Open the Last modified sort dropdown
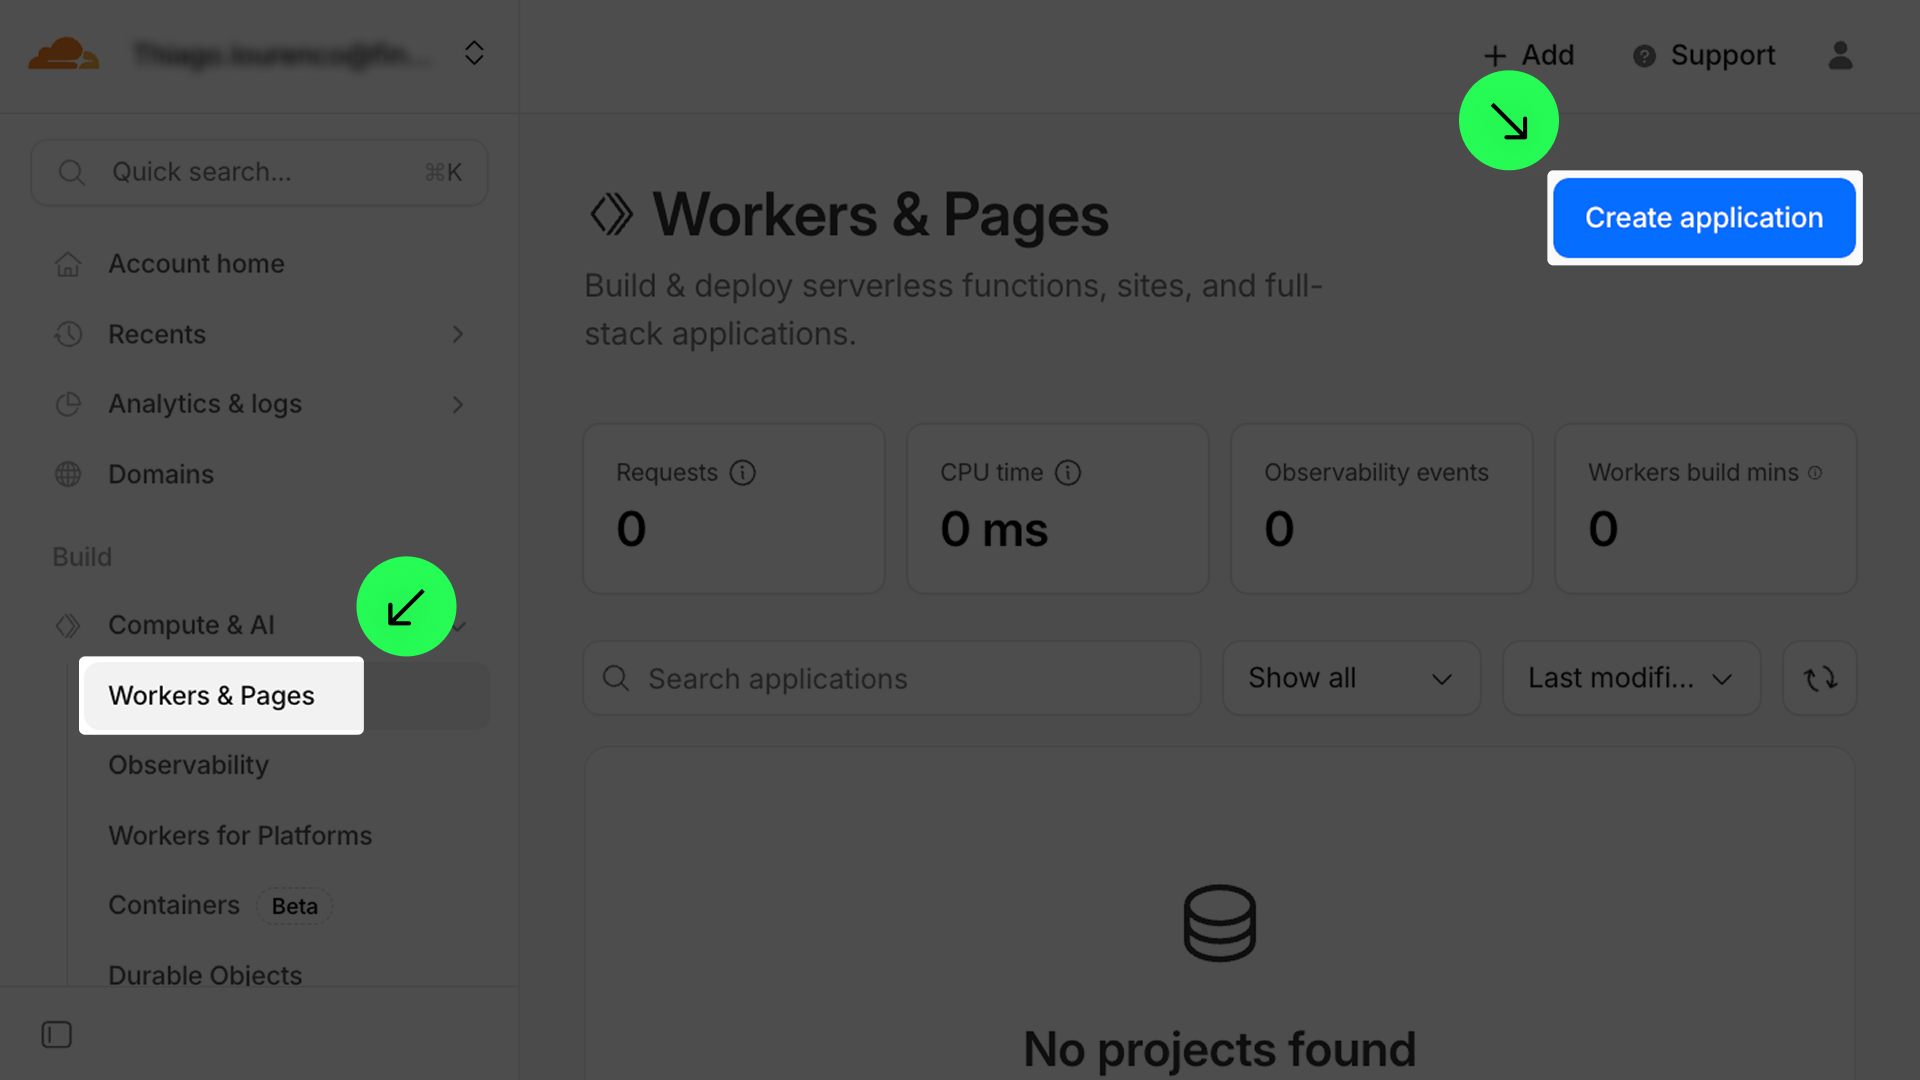 [x=1630, y=679]
